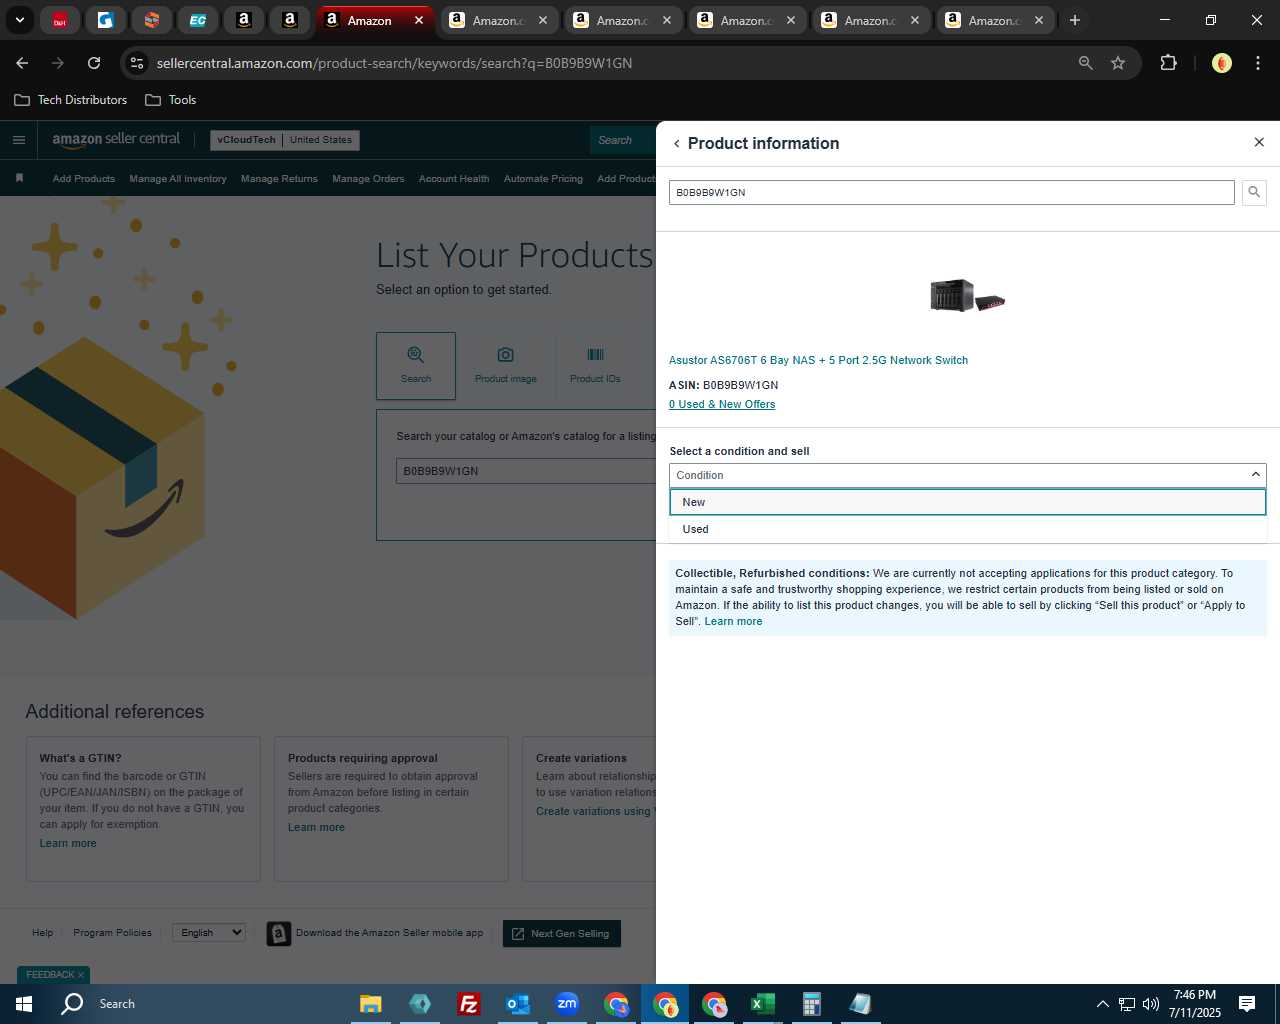Click the FEEDBACK tab
1280x1024 pixels.
coord(50,975)
